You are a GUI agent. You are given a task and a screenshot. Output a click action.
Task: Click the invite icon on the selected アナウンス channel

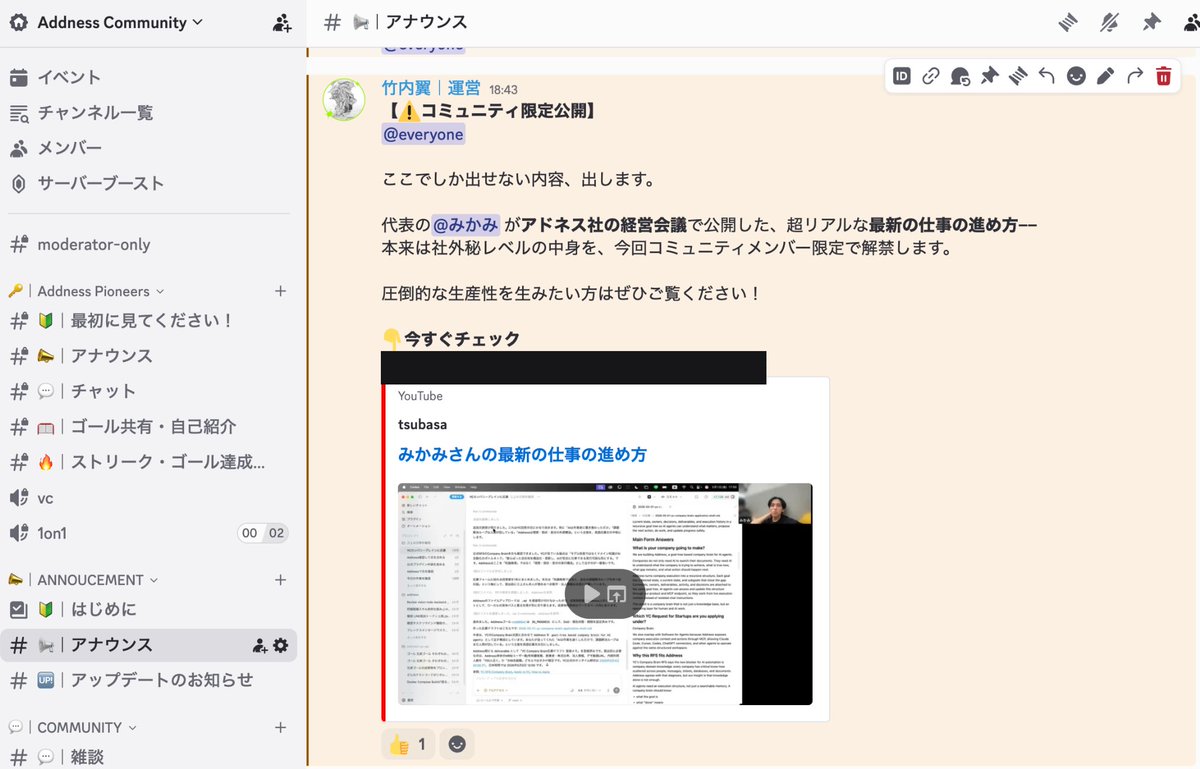pos(260,645)
